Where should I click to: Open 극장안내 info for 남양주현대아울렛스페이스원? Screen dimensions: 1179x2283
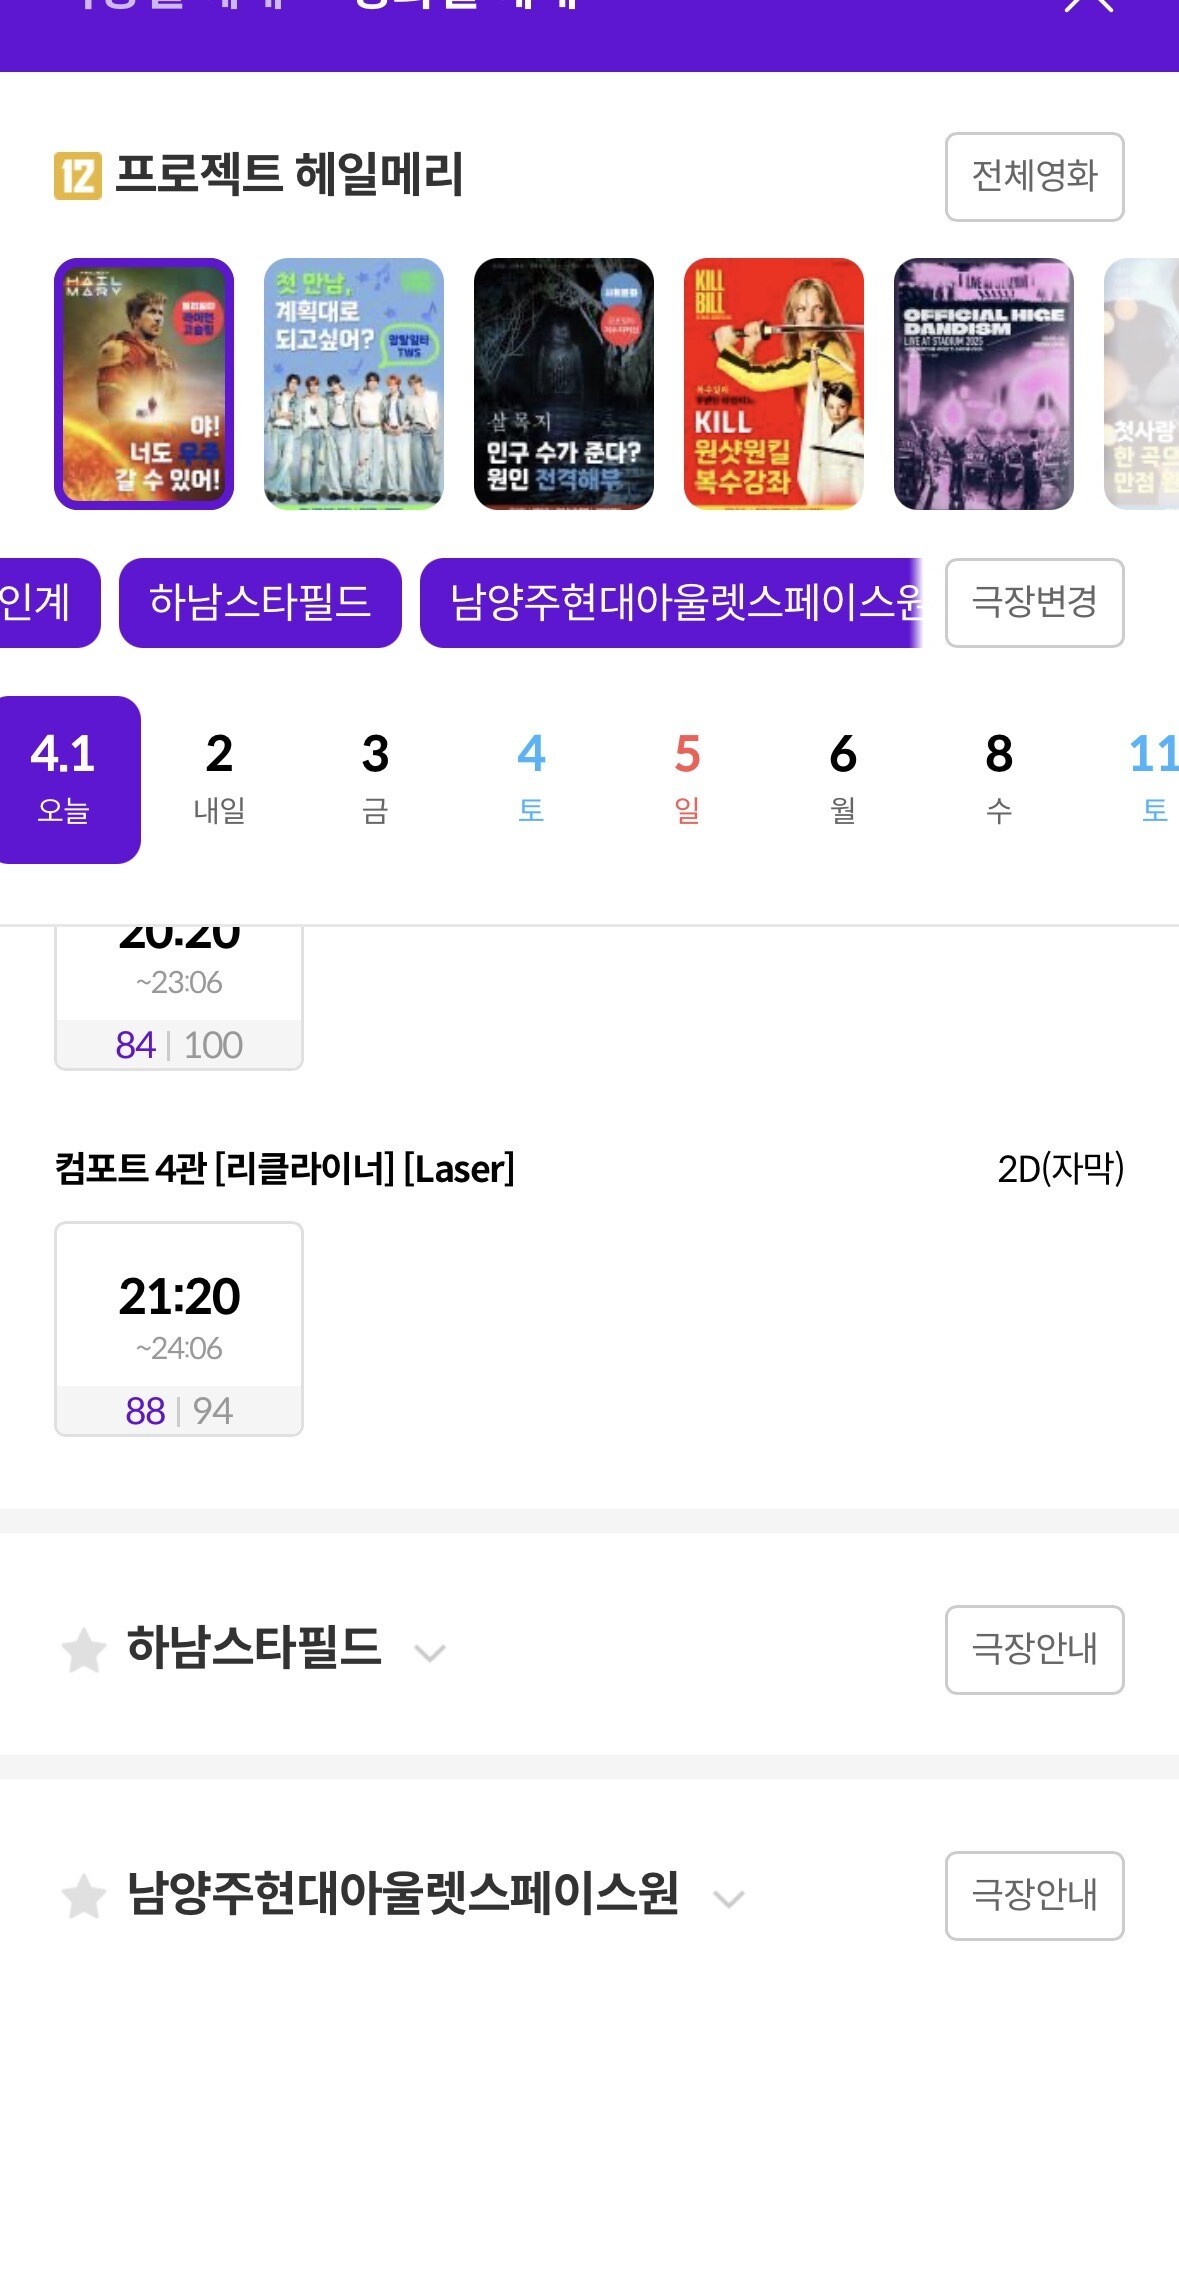pyautogui.click(x=1034, y=1896)
